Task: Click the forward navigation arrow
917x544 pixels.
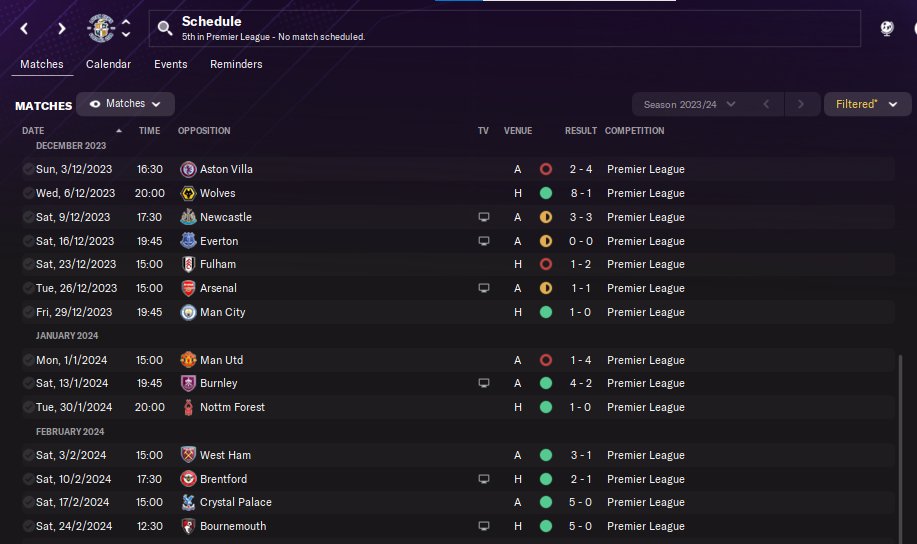Action: pyautogui.click(x=62, y=28)
